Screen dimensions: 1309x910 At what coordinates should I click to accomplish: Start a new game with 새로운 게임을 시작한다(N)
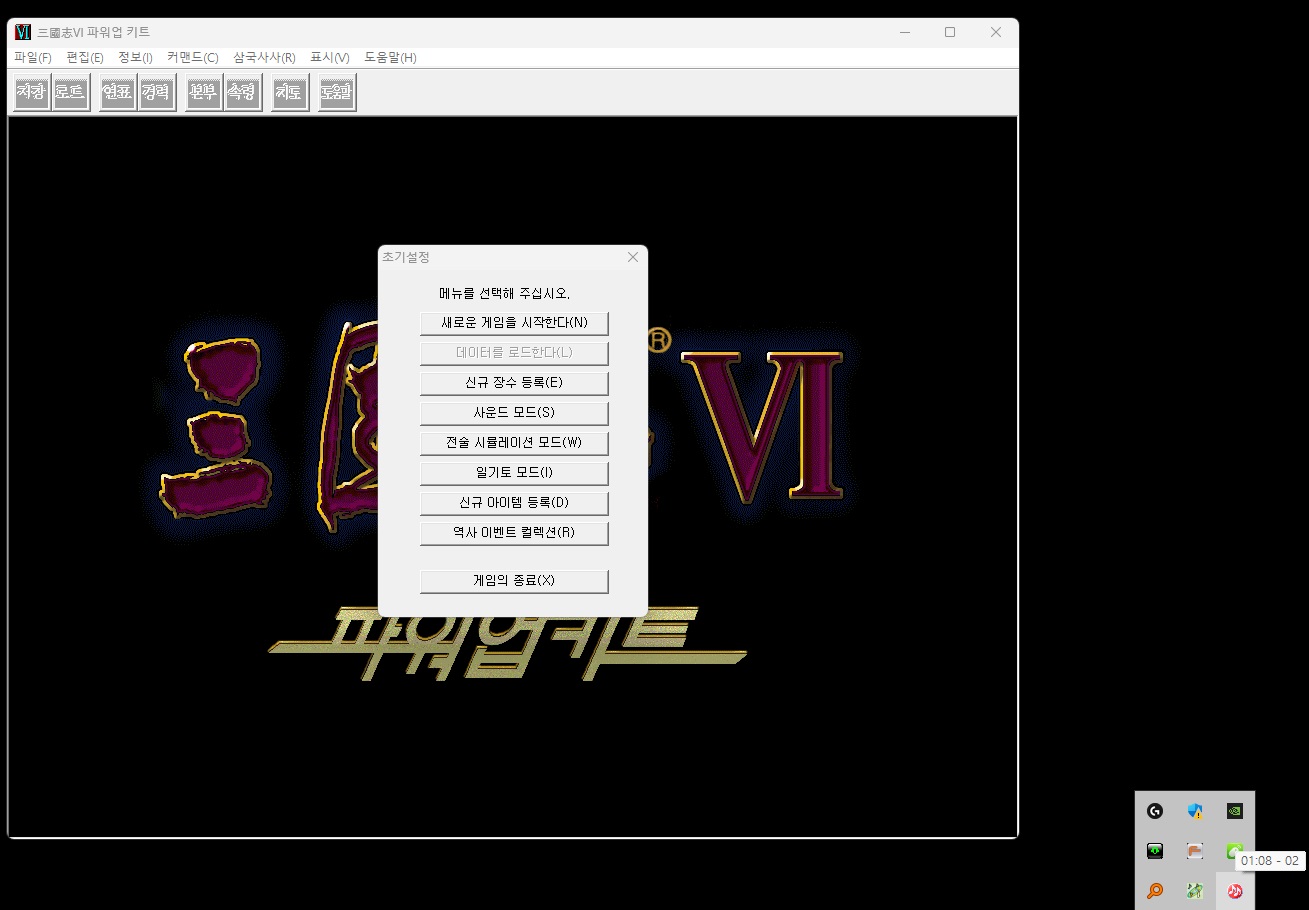(514, 323)
